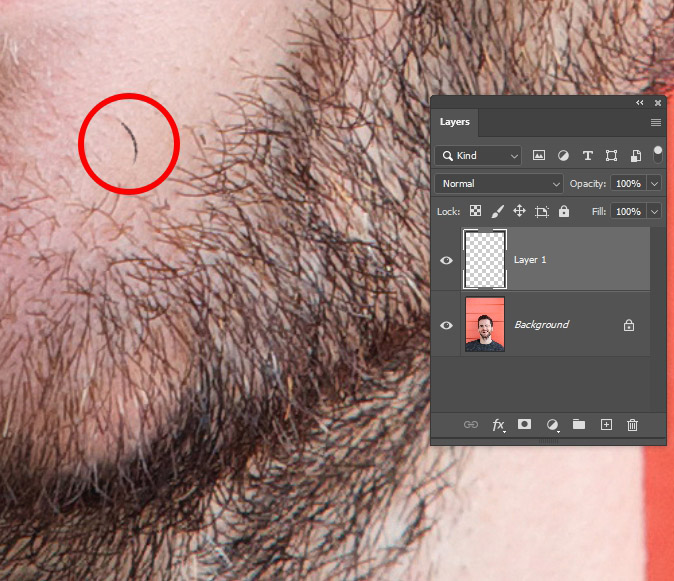Filter layers by smart objects icon
This screenshot has height=581, width=674.
tap(636, 156)
